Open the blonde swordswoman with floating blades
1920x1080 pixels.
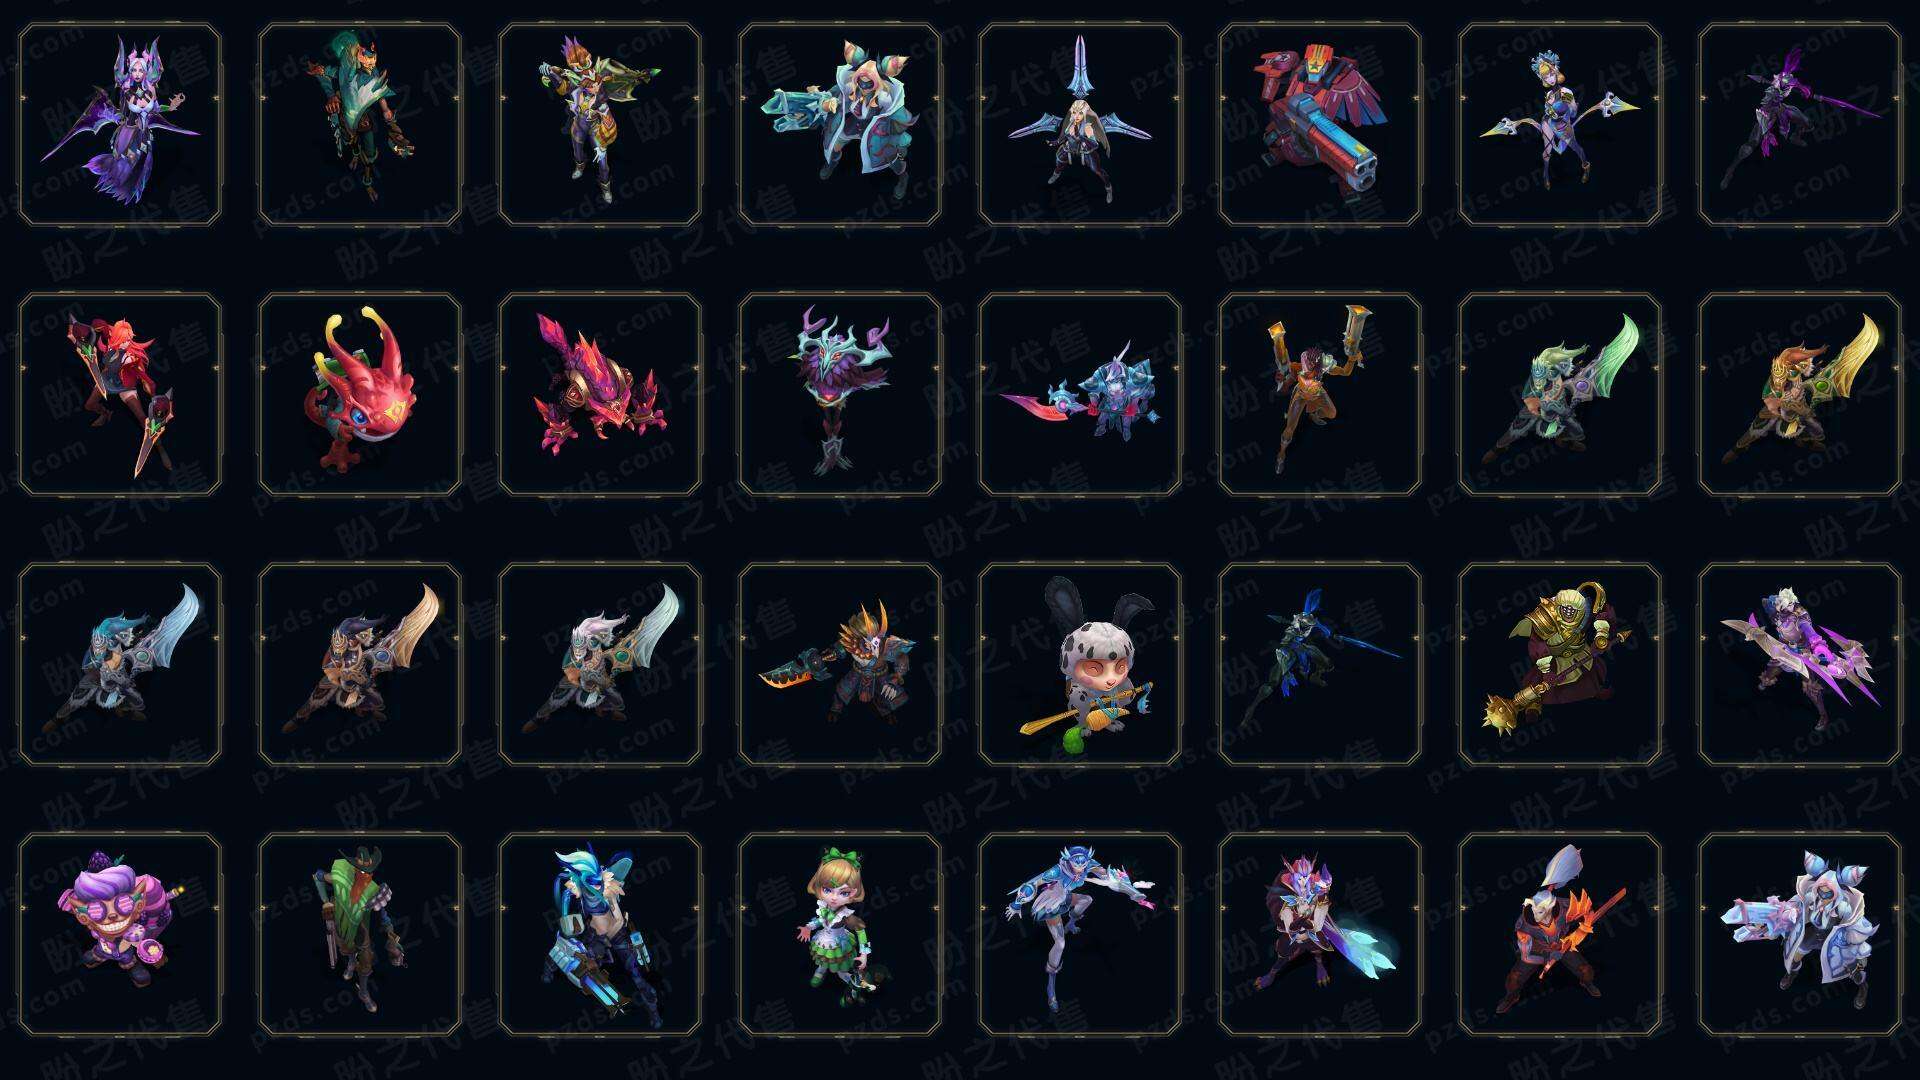1080,125
